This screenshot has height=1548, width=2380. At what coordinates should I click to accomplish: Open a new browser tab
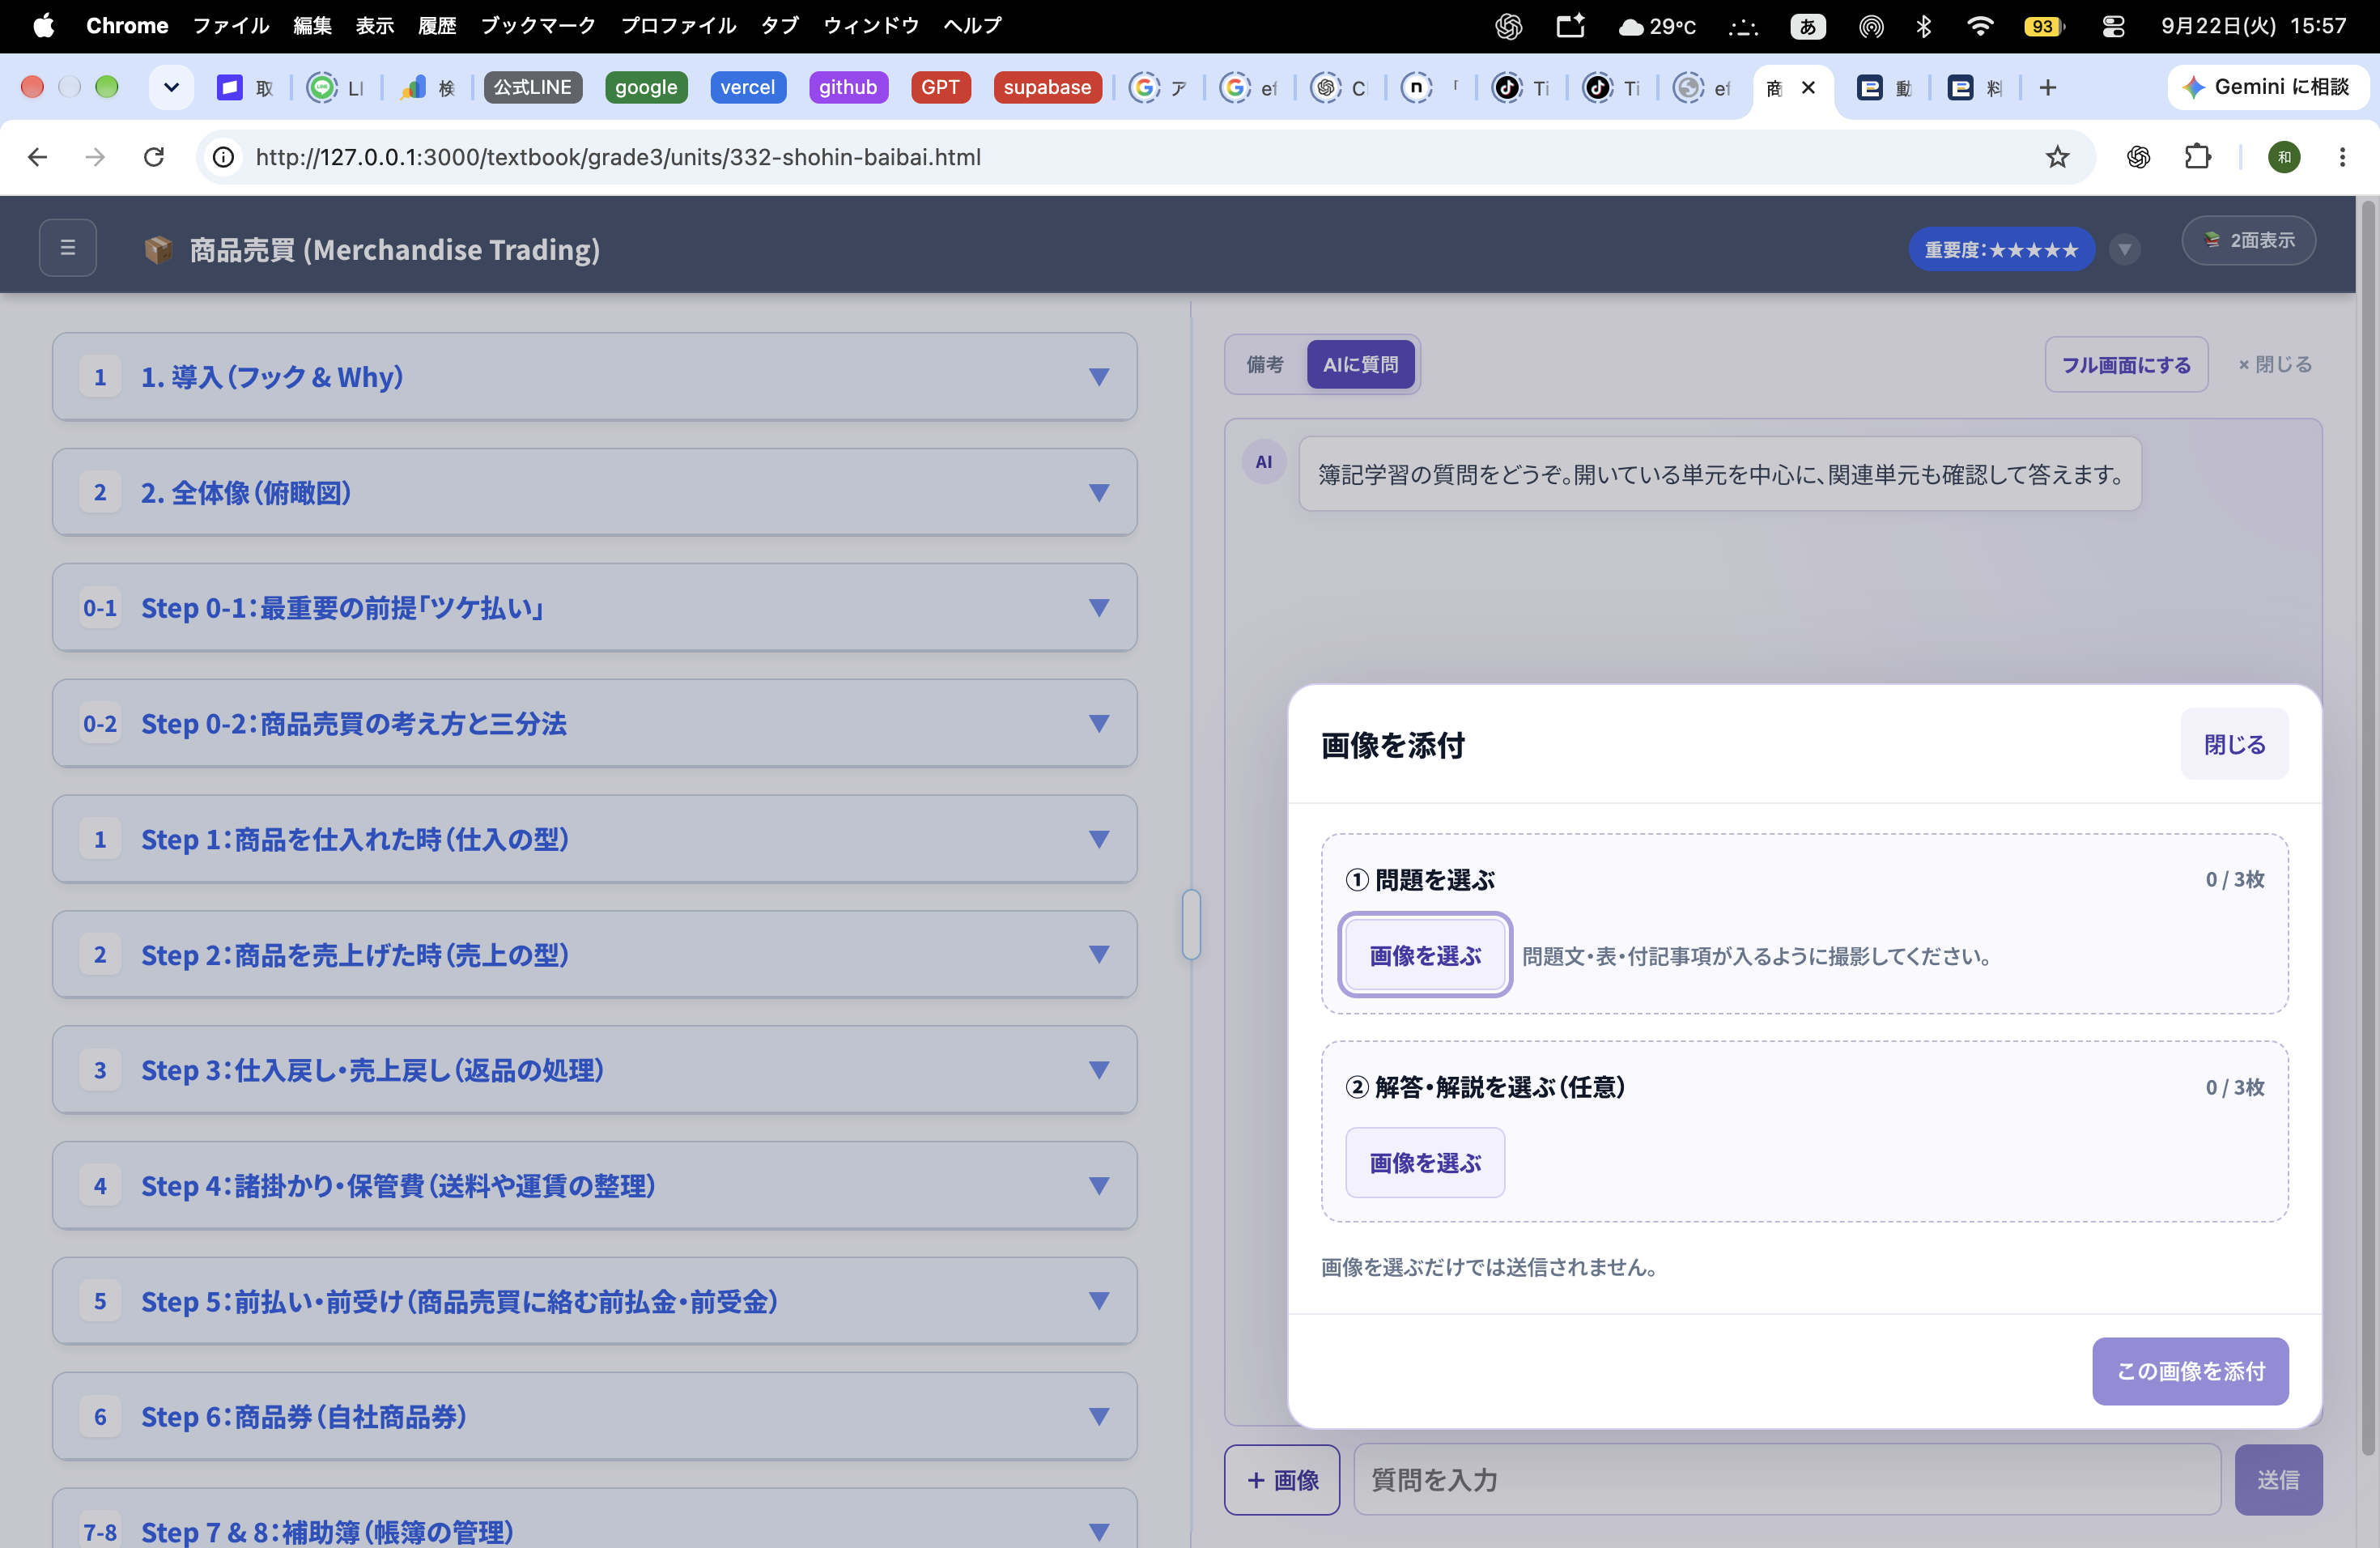2047,88
